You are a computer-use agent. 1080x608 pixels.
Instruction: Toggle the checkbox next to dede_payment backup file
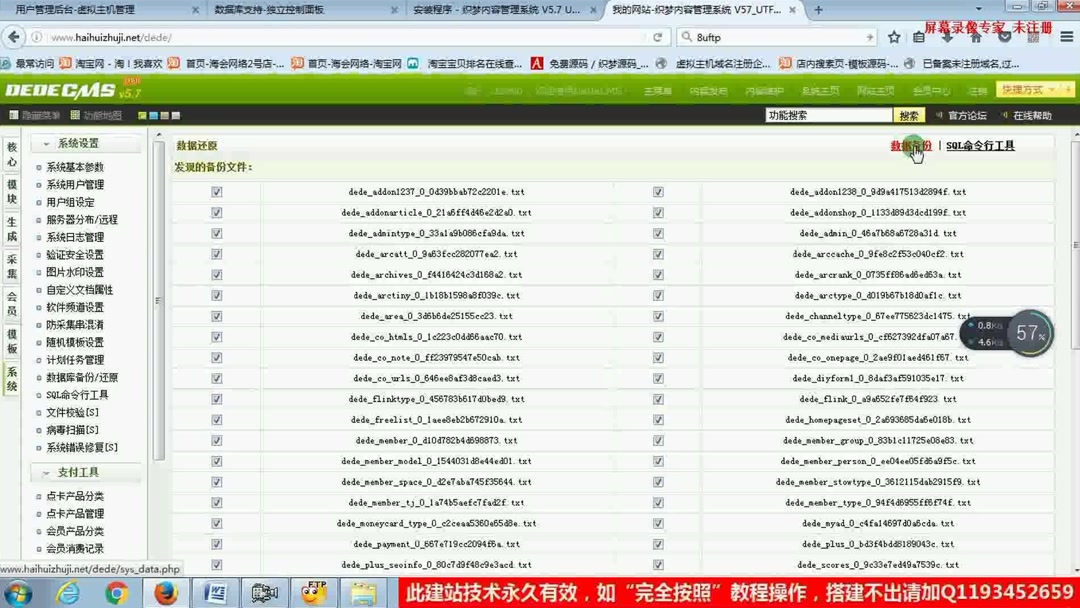pos(216,544)
